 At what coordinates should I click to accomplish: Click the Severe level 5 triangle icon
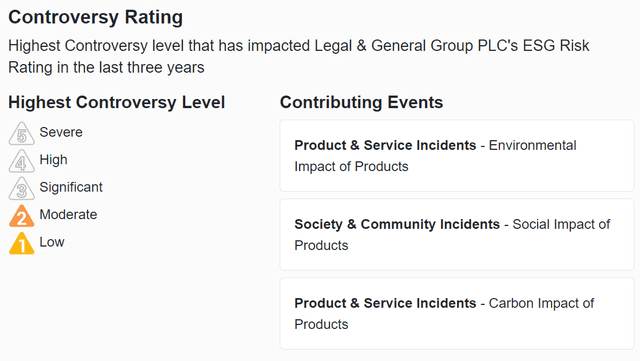[22, 134]
